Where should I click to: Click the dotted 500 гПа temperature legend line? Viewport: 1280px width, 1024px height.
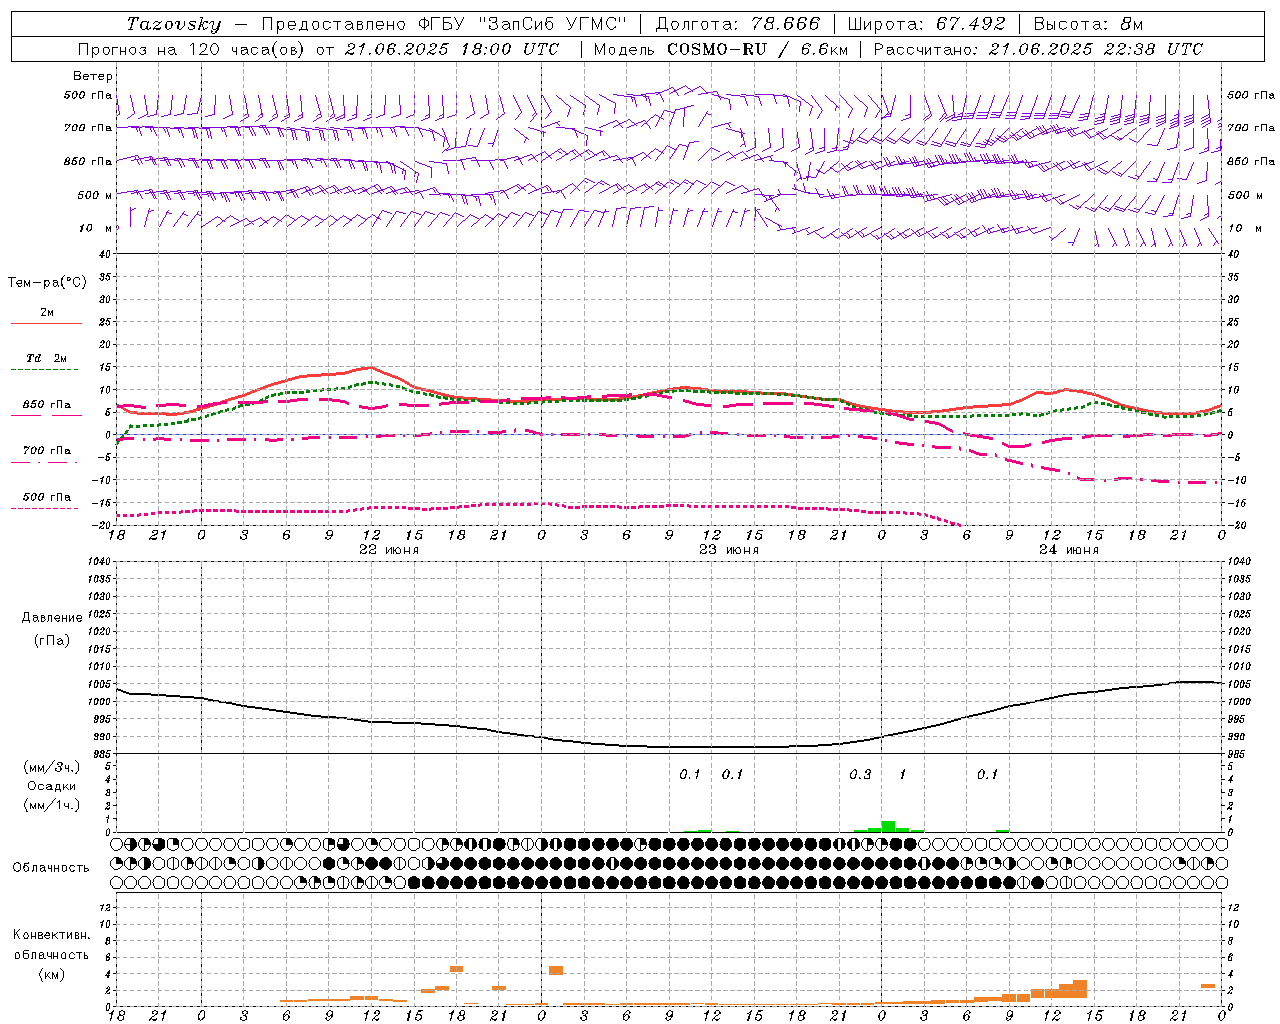[45, 509]
